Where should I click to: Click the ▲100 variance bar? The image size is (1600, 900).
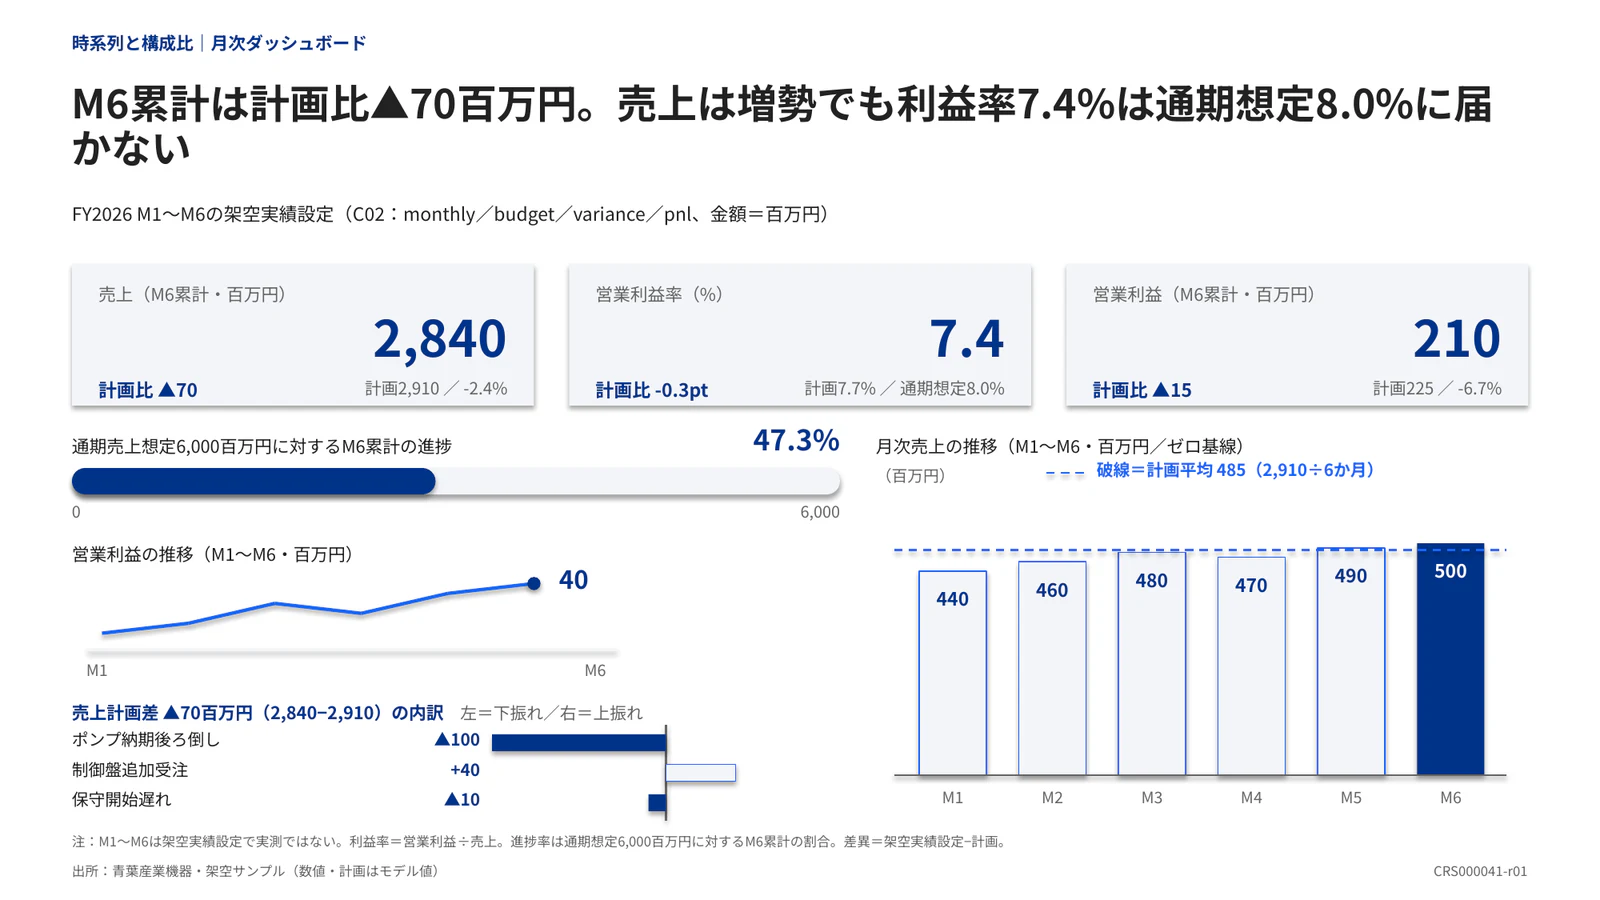pos(579,742)
